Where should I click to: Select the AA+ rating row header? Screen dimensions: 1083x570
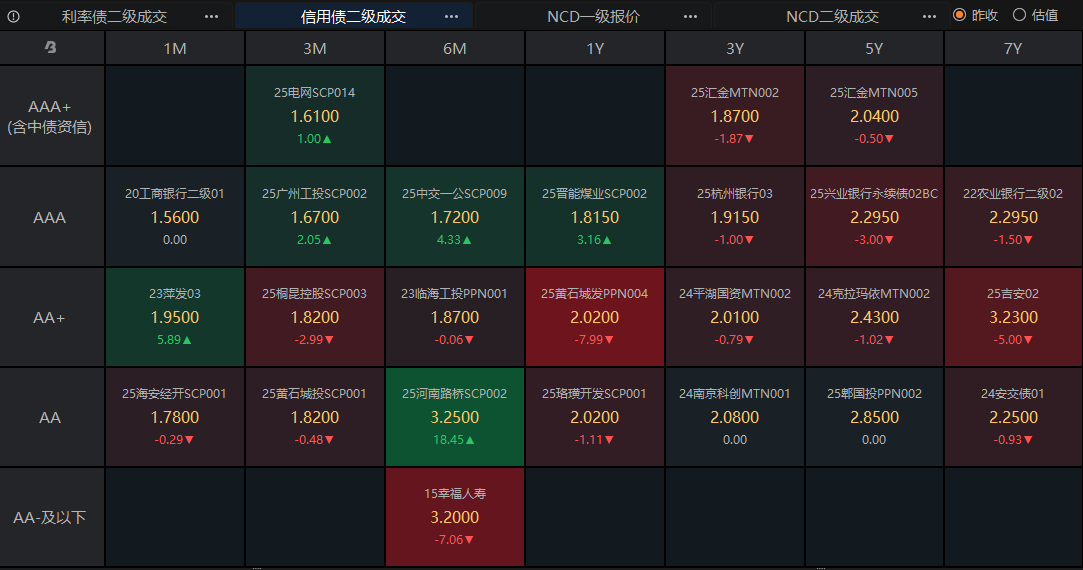pyautogui.click(x=52, y=317)
